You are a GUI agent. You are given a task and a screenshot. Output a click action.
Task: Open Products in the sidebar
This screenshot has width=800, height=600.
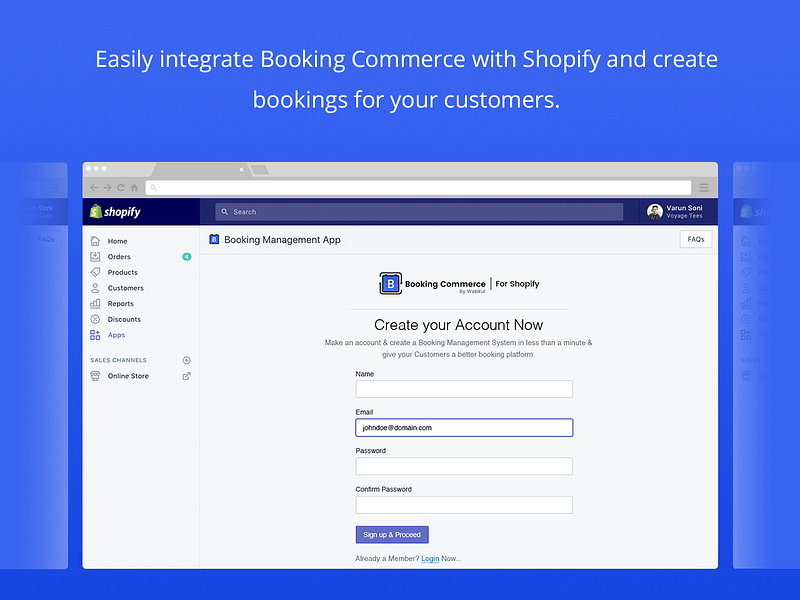tap(122, 272)
